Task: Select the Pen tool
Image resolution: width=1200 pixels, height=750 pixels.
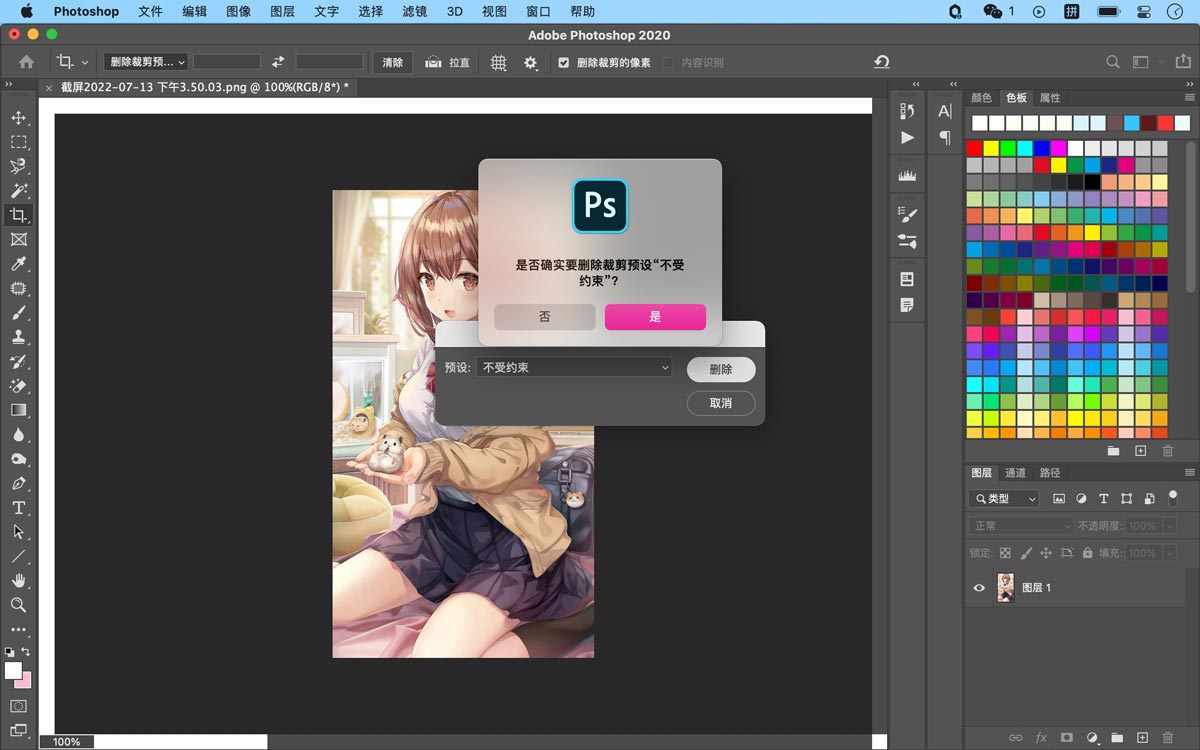Action: click(18, 483)
